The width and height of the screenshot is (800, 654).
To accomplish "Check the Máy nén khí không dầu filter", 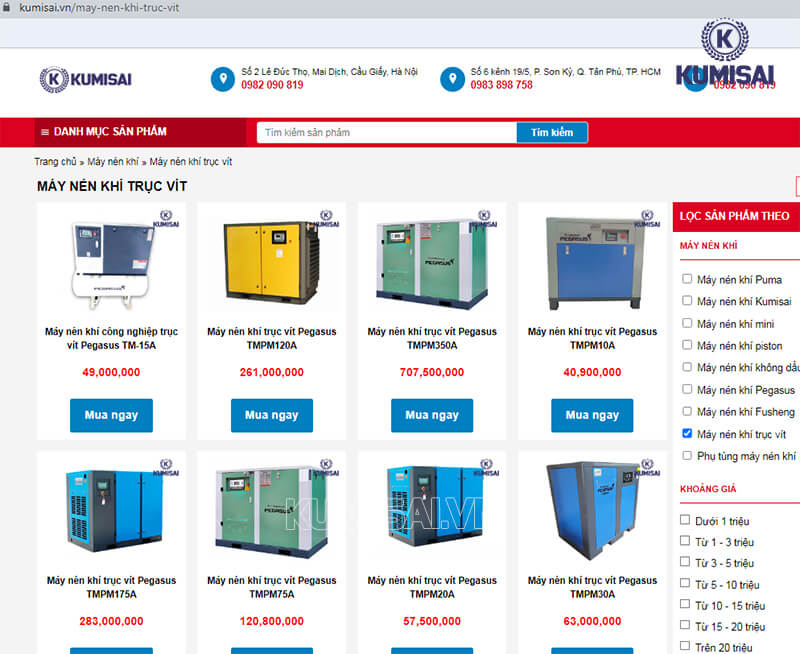I will (687, 367).
